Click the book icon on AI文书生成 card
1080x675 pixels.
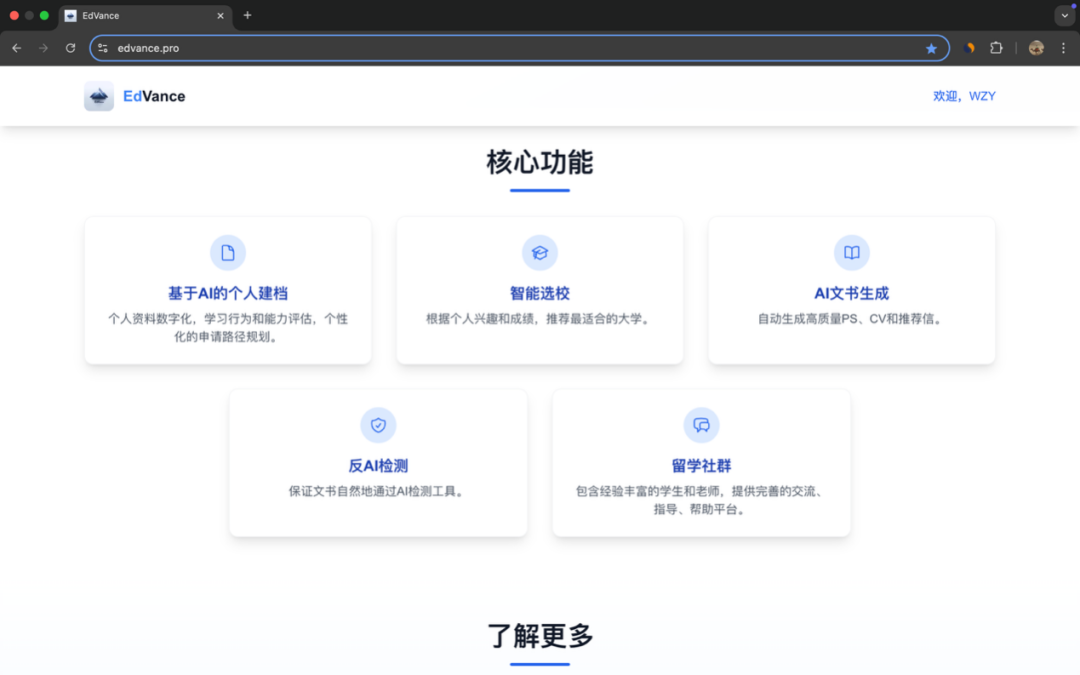pos(851,252)
